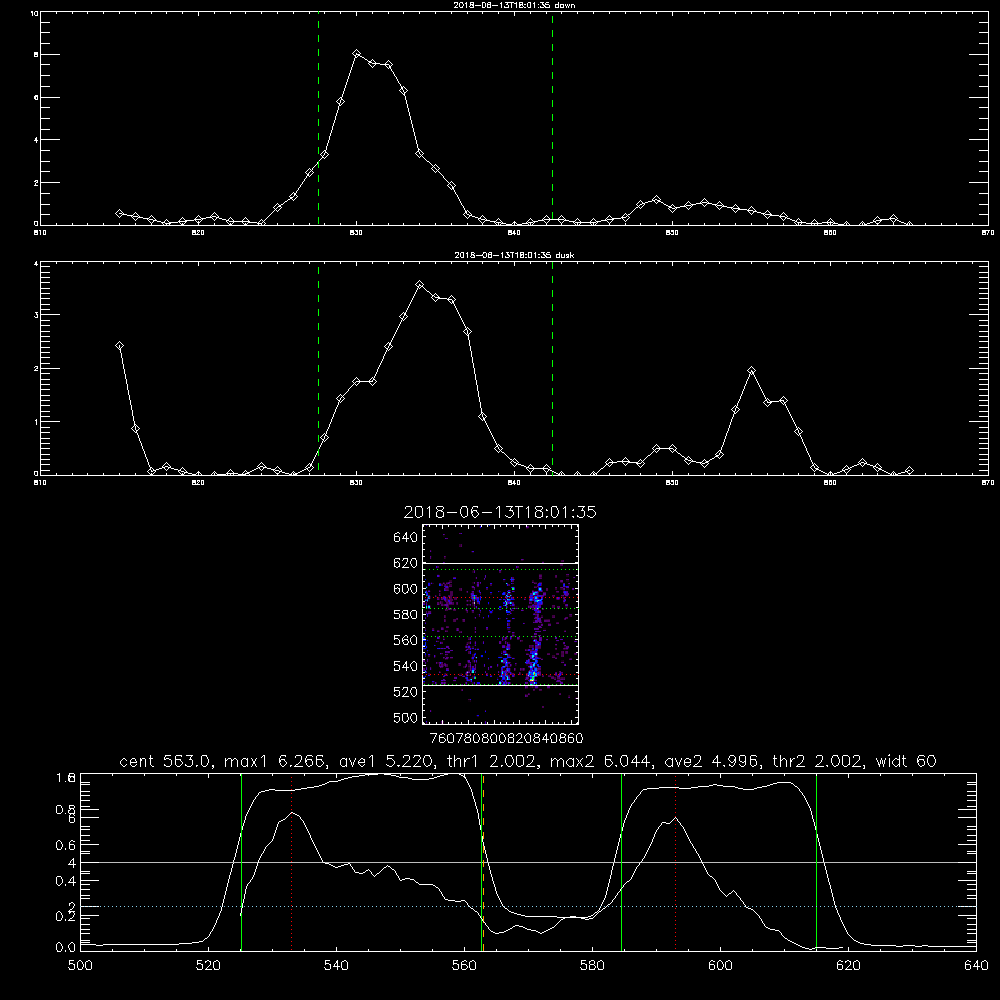Click the large '2018-06-13T18:01:35' title above the image
Viewport: 1000px width, 1000px height.
pos(500,513)
